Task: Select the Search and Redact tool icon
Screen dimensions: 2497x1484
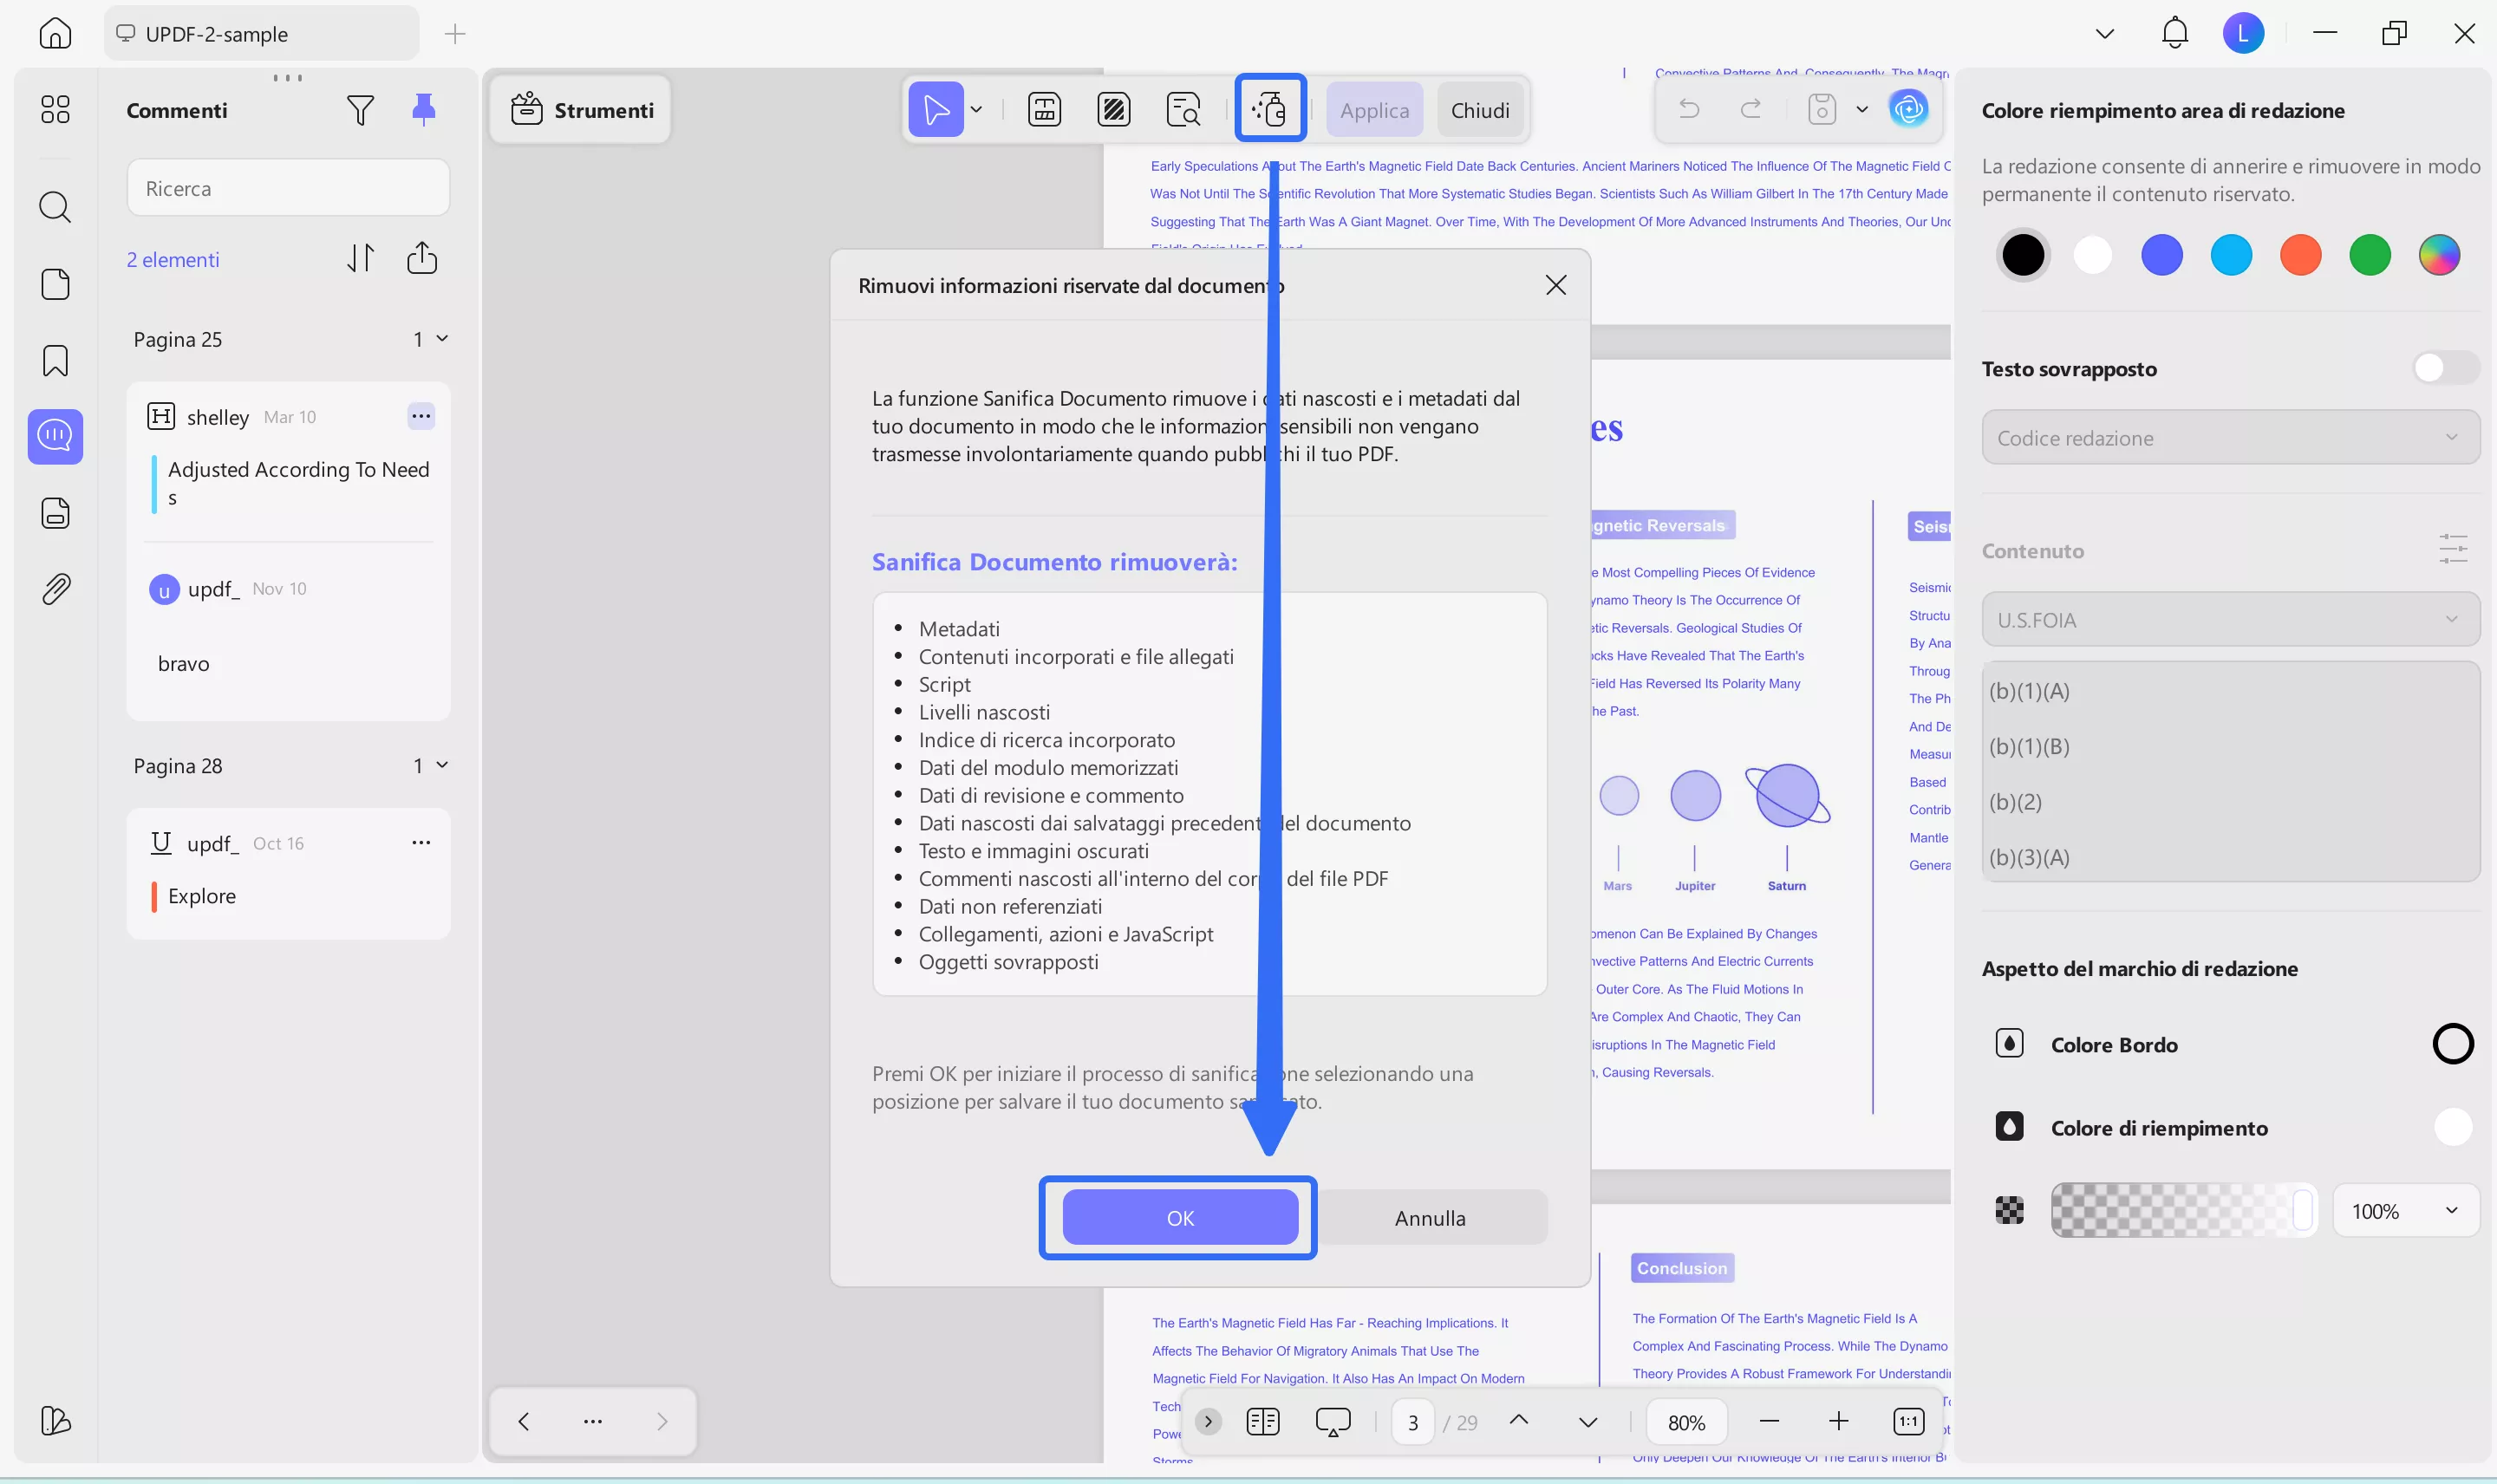Action: (x=1183, y=109)
